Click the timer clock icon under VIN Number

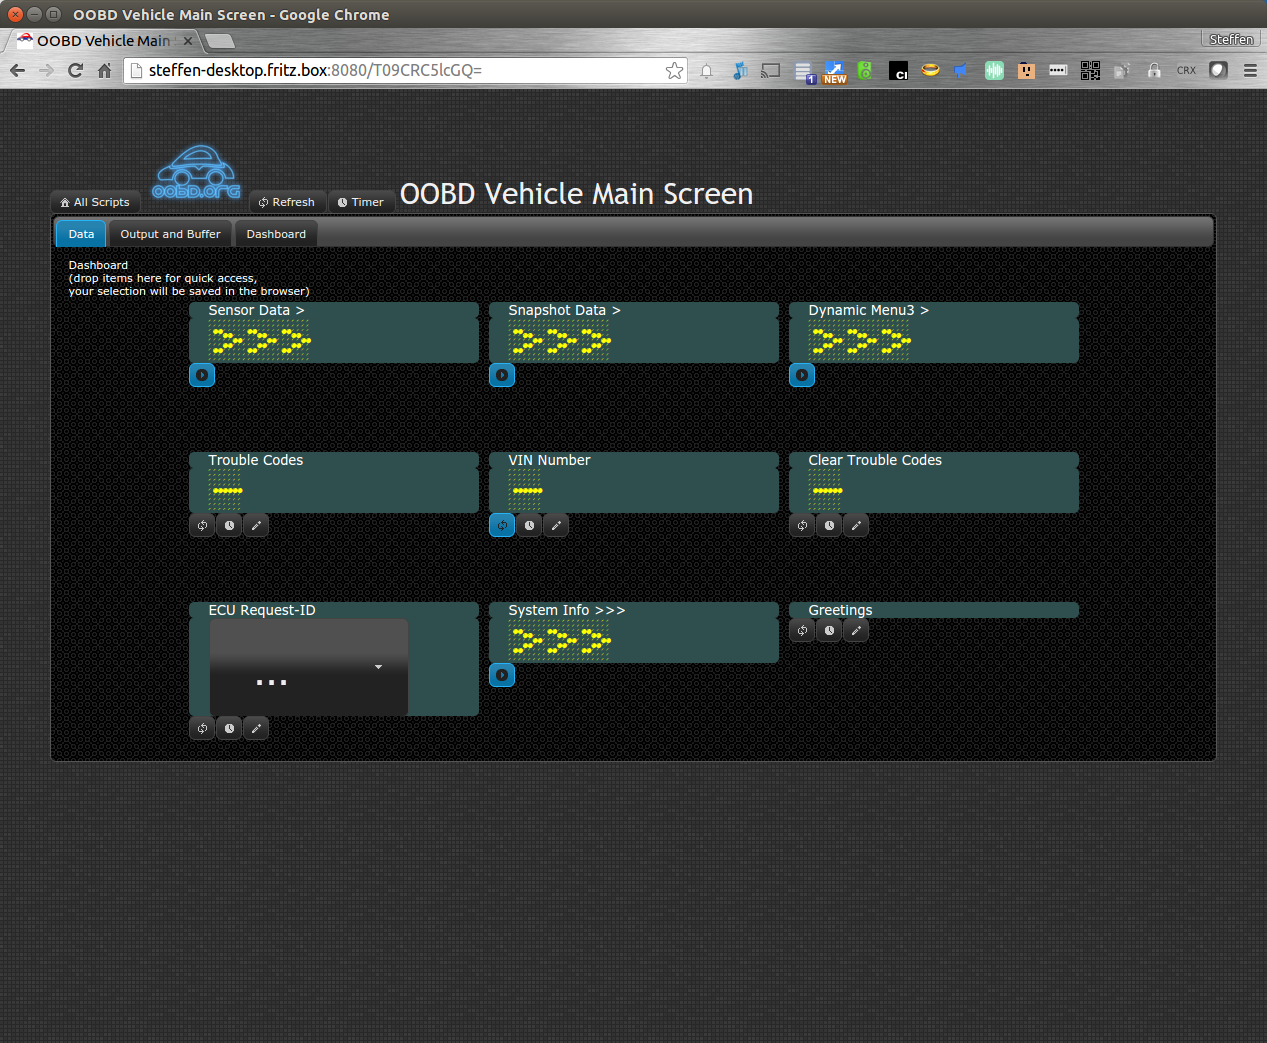pyautogui.click(x=529, y=525)
